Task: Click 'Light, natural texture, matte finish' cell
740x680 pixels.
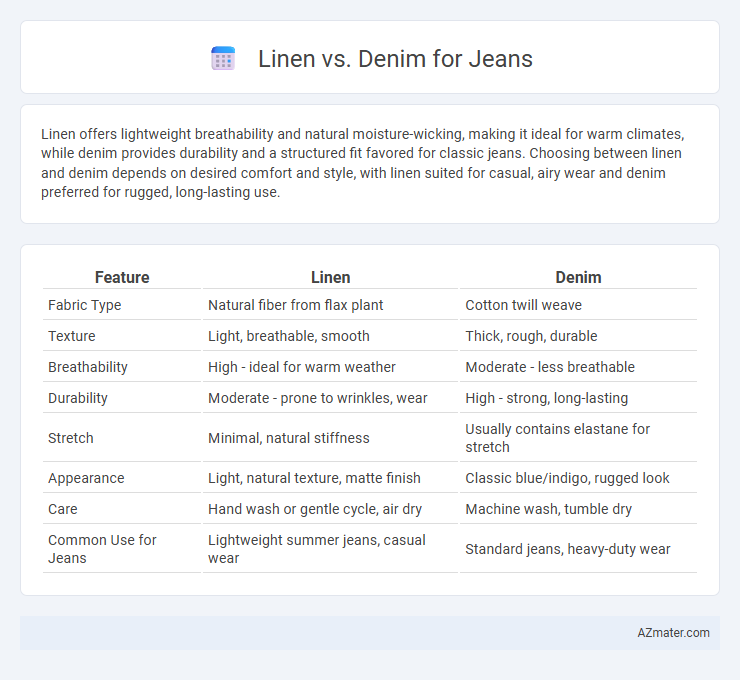Action: click(314, 478)
